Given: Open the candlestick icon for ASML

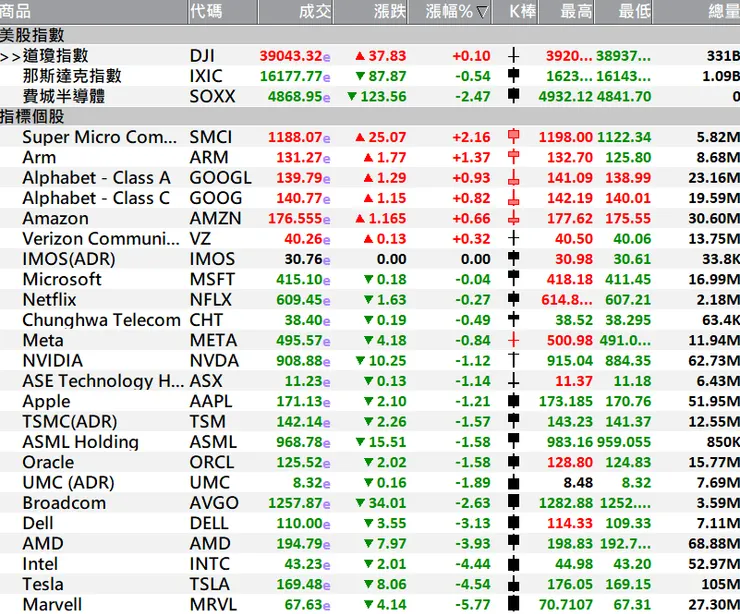Looking at the screenshot, I should coord(513,441).
